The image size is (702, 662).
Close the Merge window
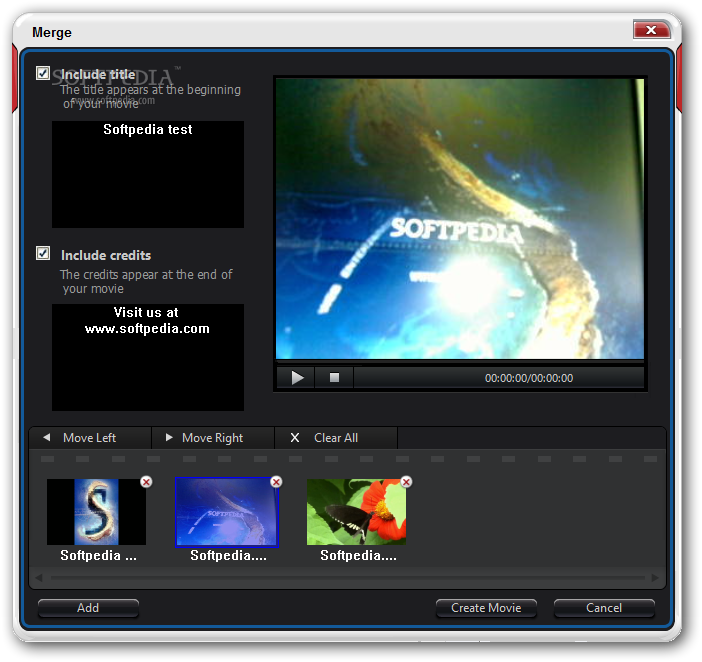[x=651, y=30]
